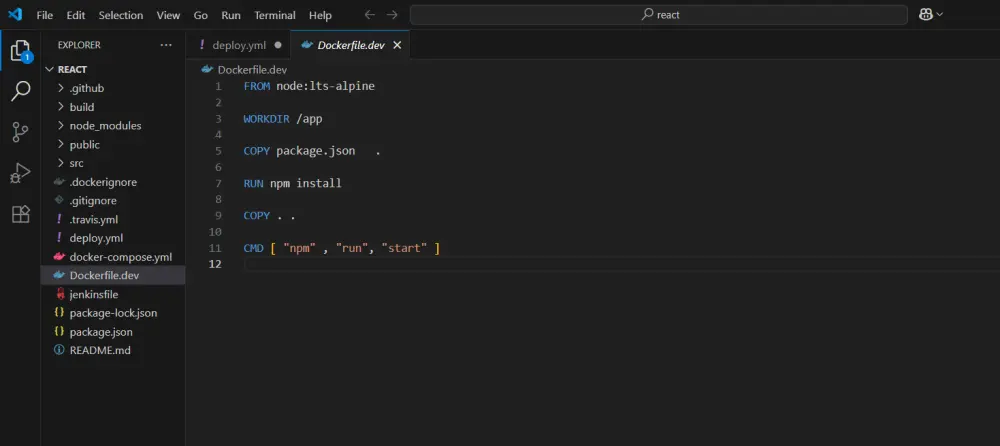
Task: Open the Search view icon
Action: click(20, 91)
